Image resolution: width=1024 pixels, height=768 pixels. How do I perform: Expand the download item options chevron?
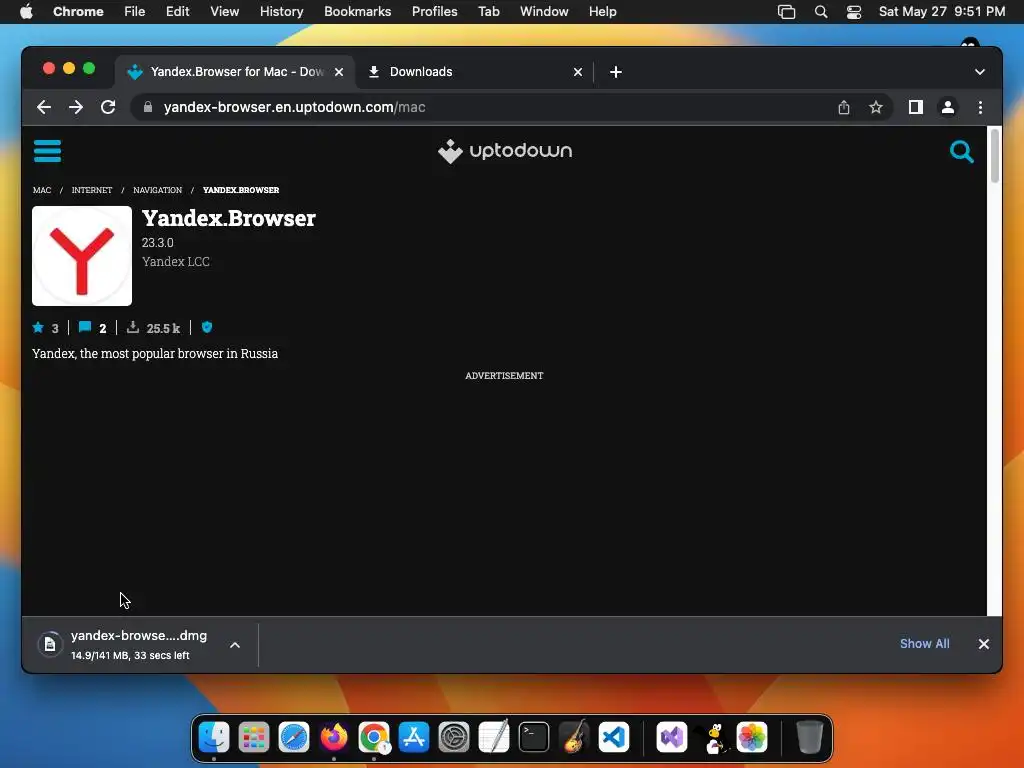tap(235, 645)
